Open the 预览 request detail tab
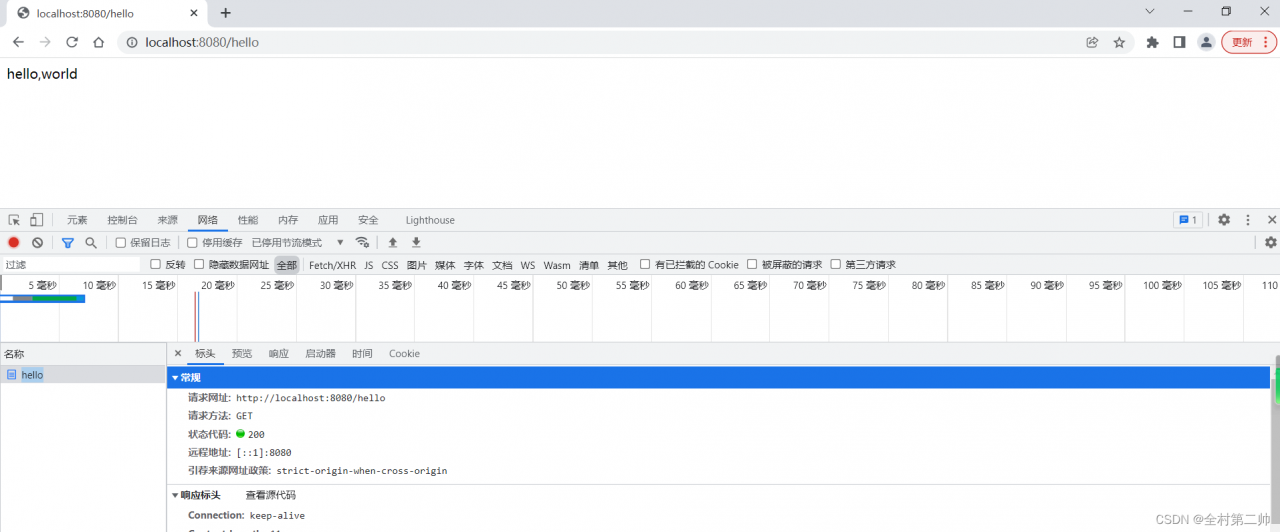Viewport: 1280px width, 532px height. (x=242, y=354)
